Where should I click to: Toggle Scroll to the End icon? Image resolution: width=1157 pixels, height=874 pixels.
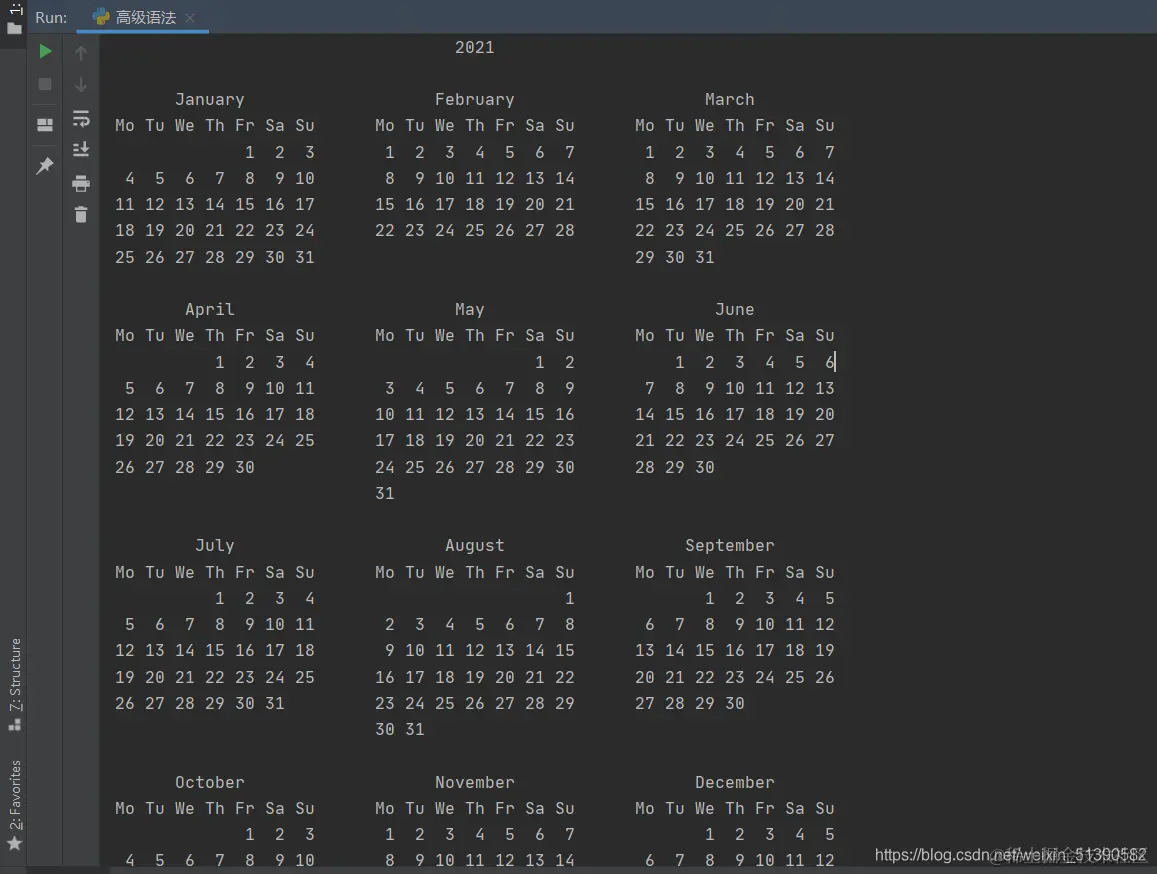(81, 150)
